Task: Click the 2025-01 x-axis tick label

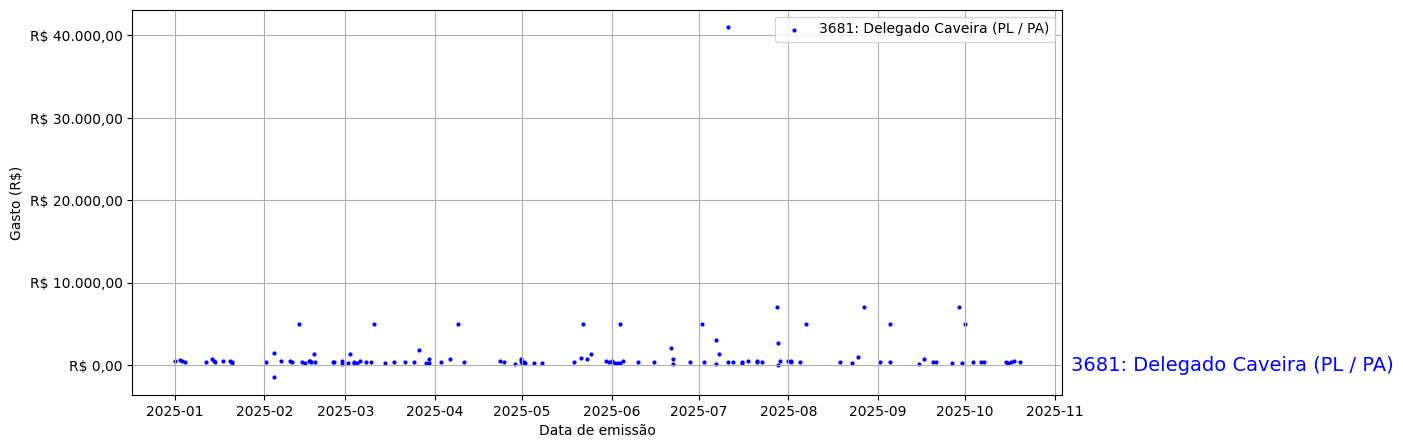Action: point(175,410)
